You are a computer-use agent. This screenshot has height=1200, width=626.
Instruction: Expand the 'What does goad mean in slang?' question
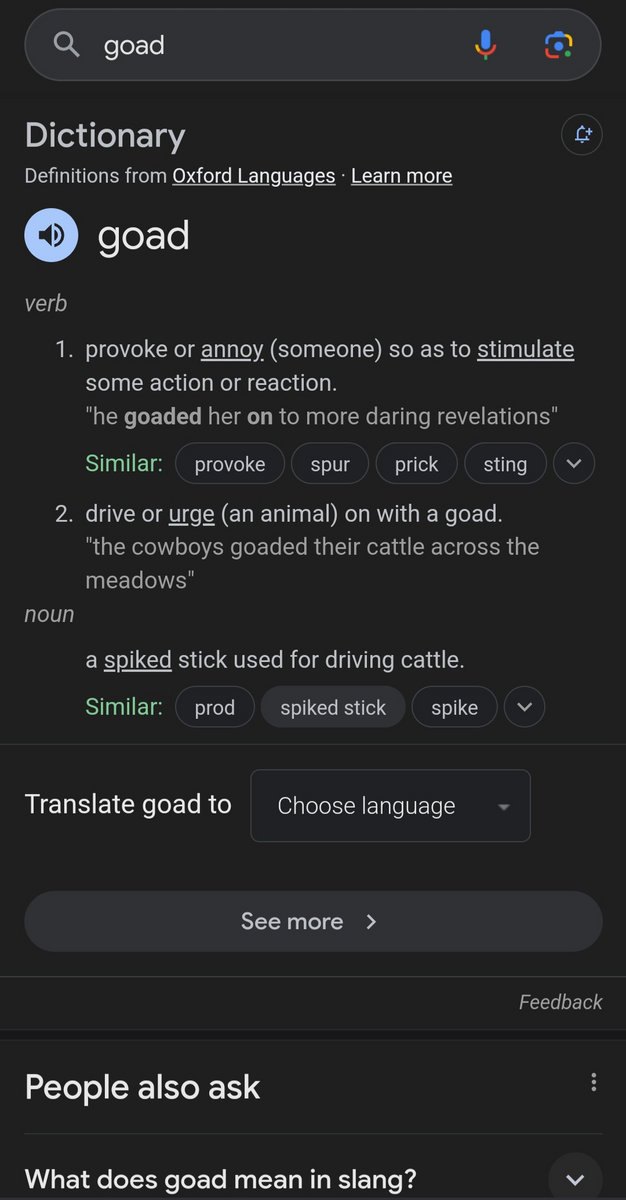point(575,1178)
